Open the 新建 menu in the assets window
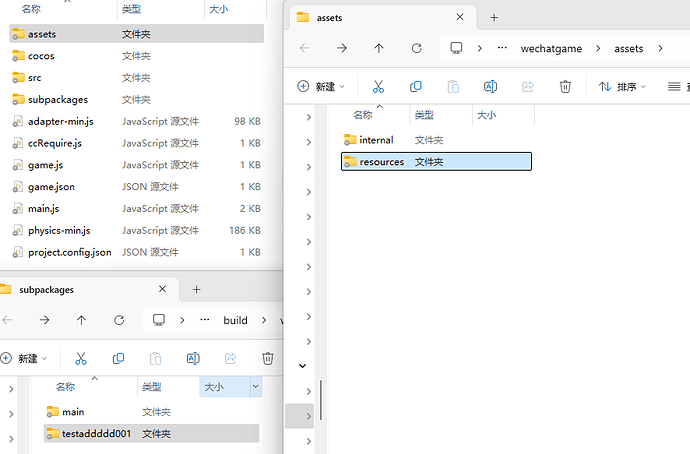The width and height of the screenshot is (690, 454). [321, 86]
